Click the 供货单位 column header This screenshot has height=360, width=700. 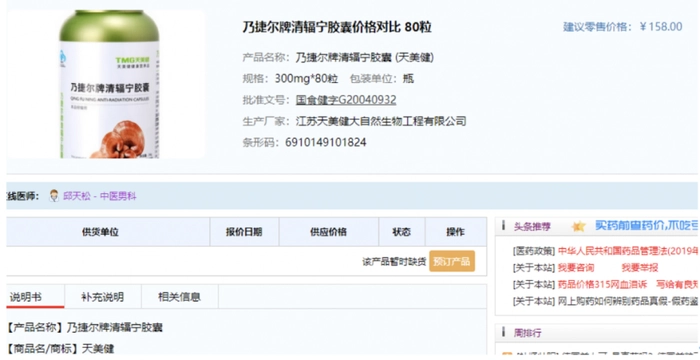pos(100,232)
